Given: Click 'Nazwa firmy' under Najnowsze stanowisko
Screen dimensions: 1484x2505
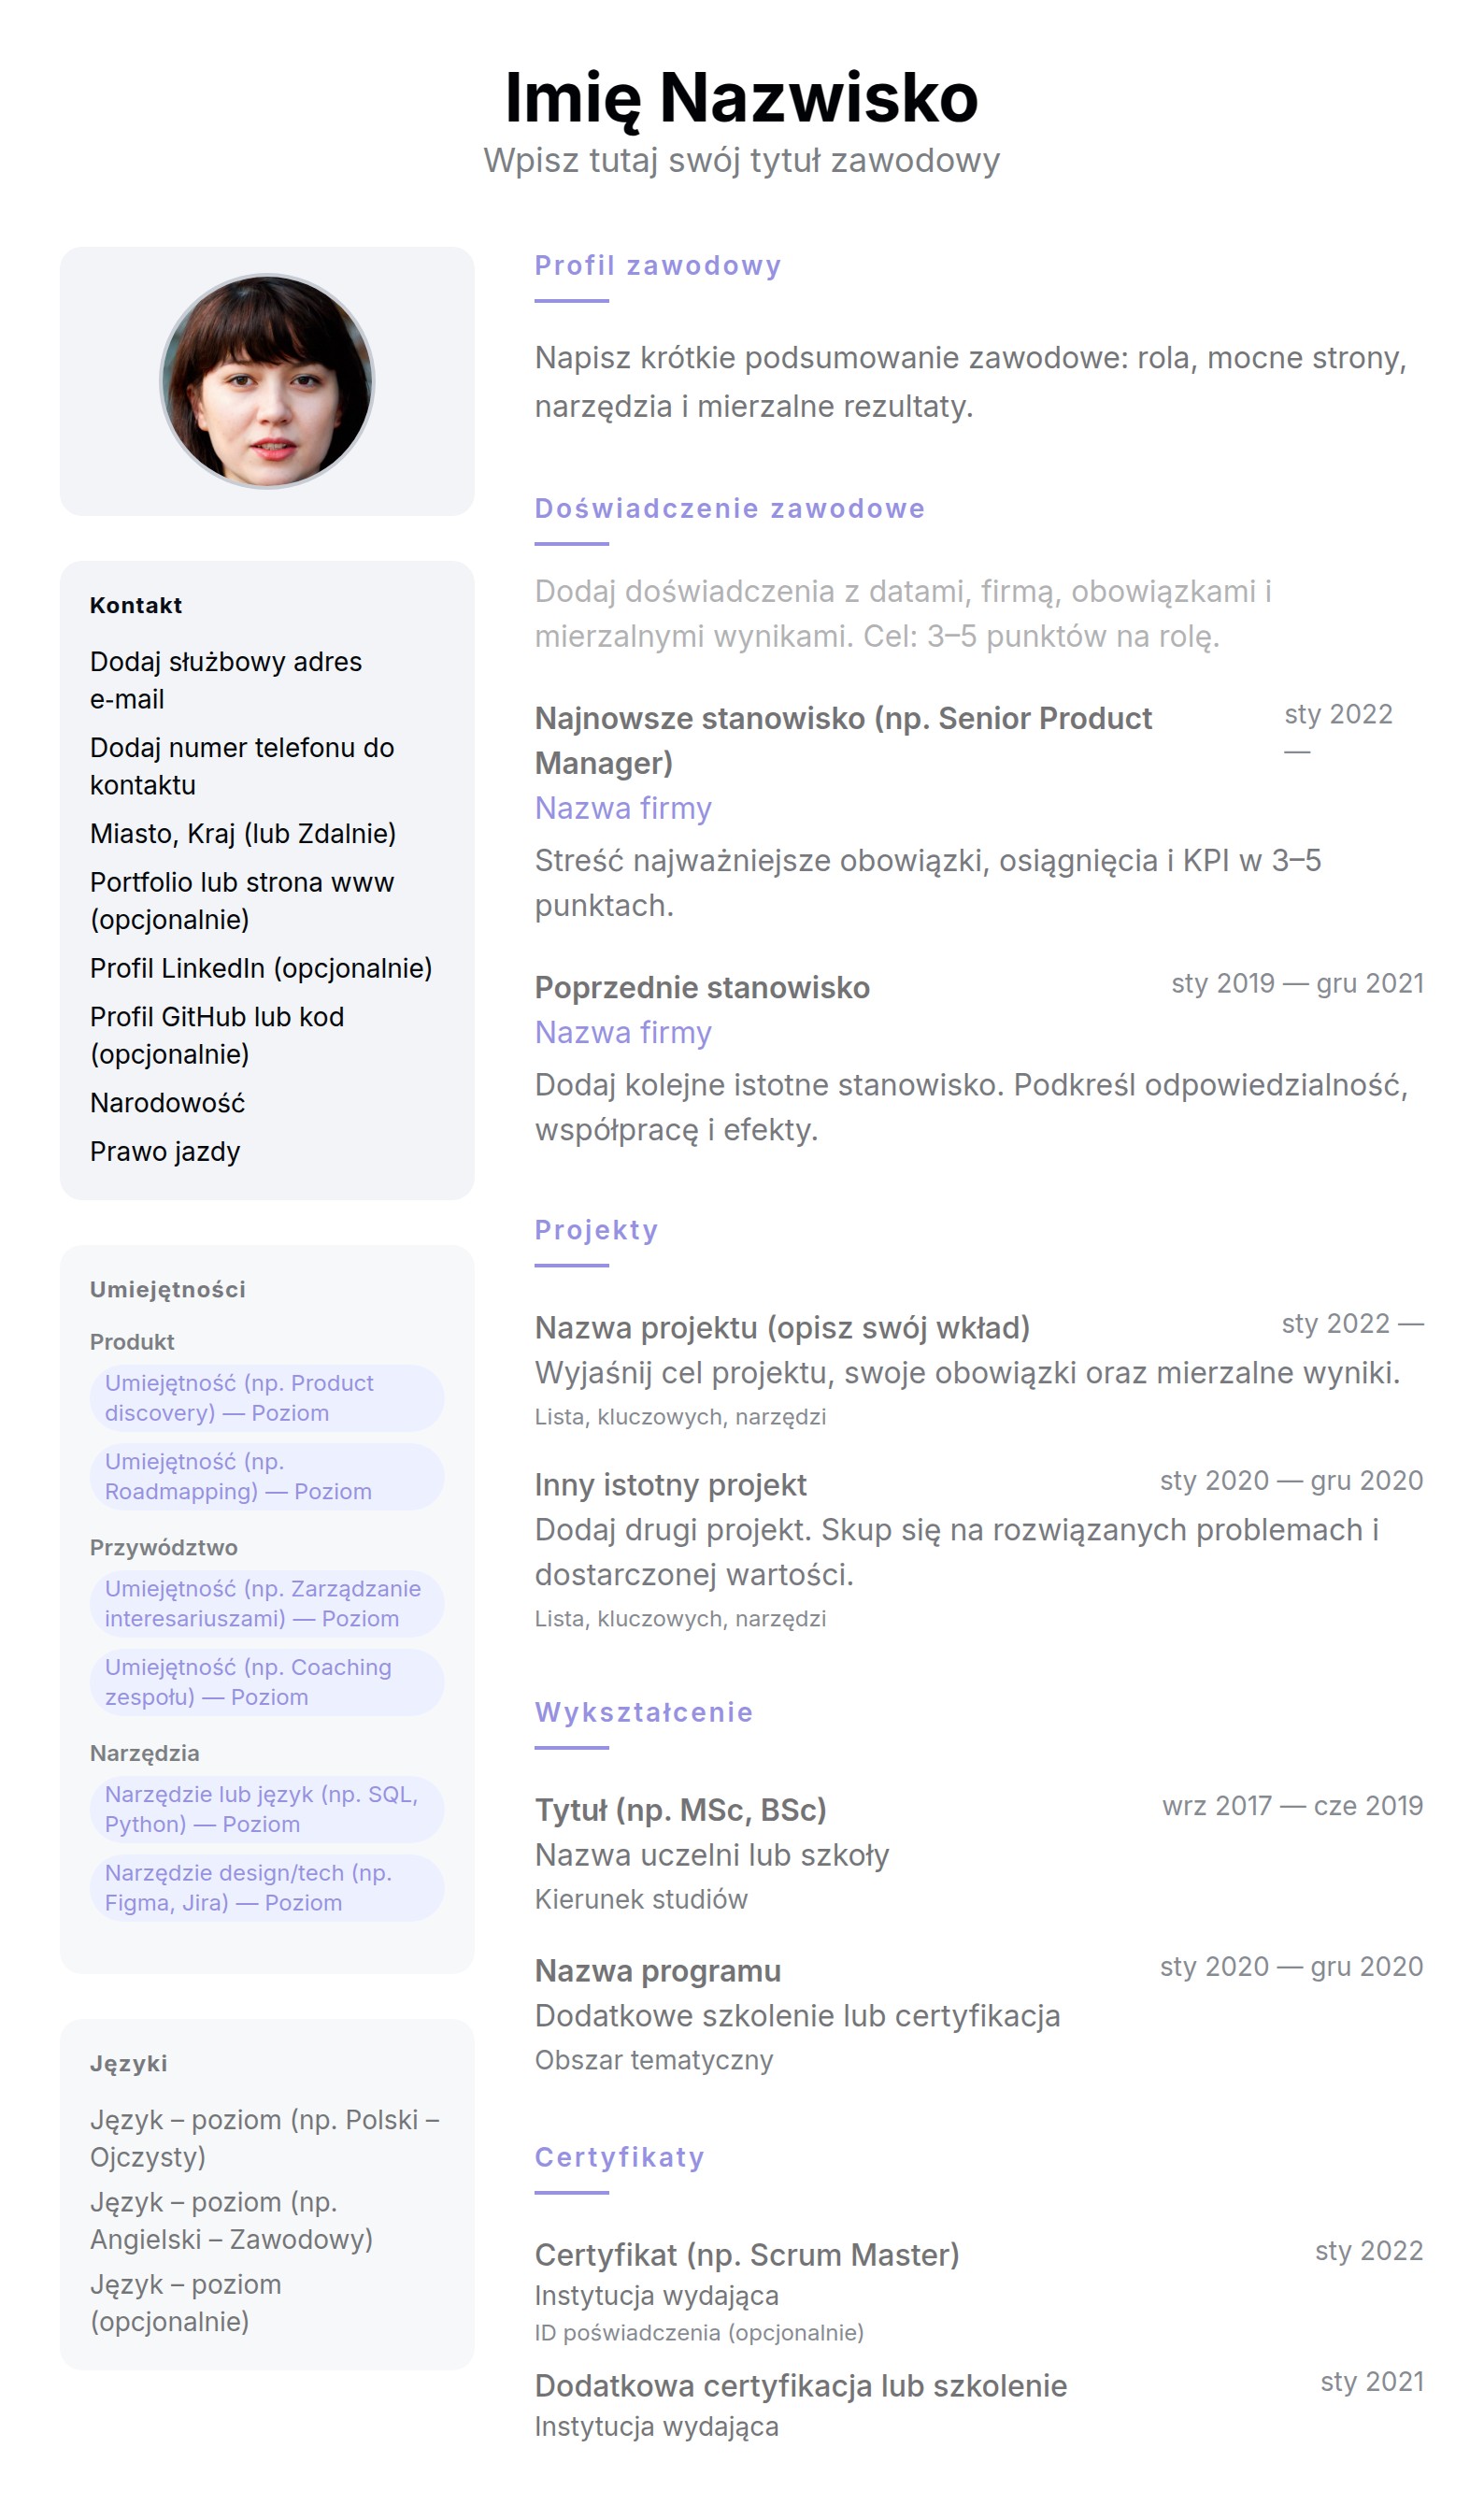Looking at the screenshot, I should (x=623, y=808).
